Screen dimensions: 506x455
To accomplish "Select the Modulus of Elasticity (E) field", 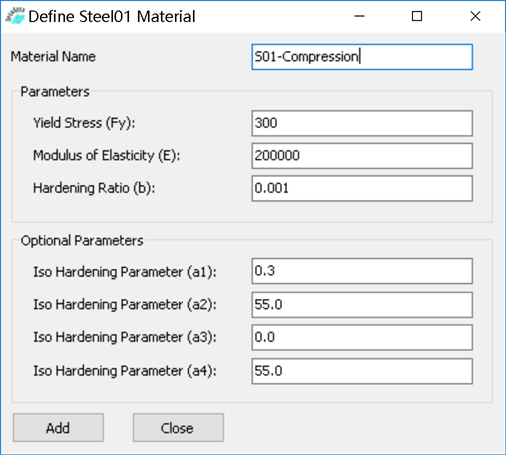I will pyautogui.click(x=362, y=156).
